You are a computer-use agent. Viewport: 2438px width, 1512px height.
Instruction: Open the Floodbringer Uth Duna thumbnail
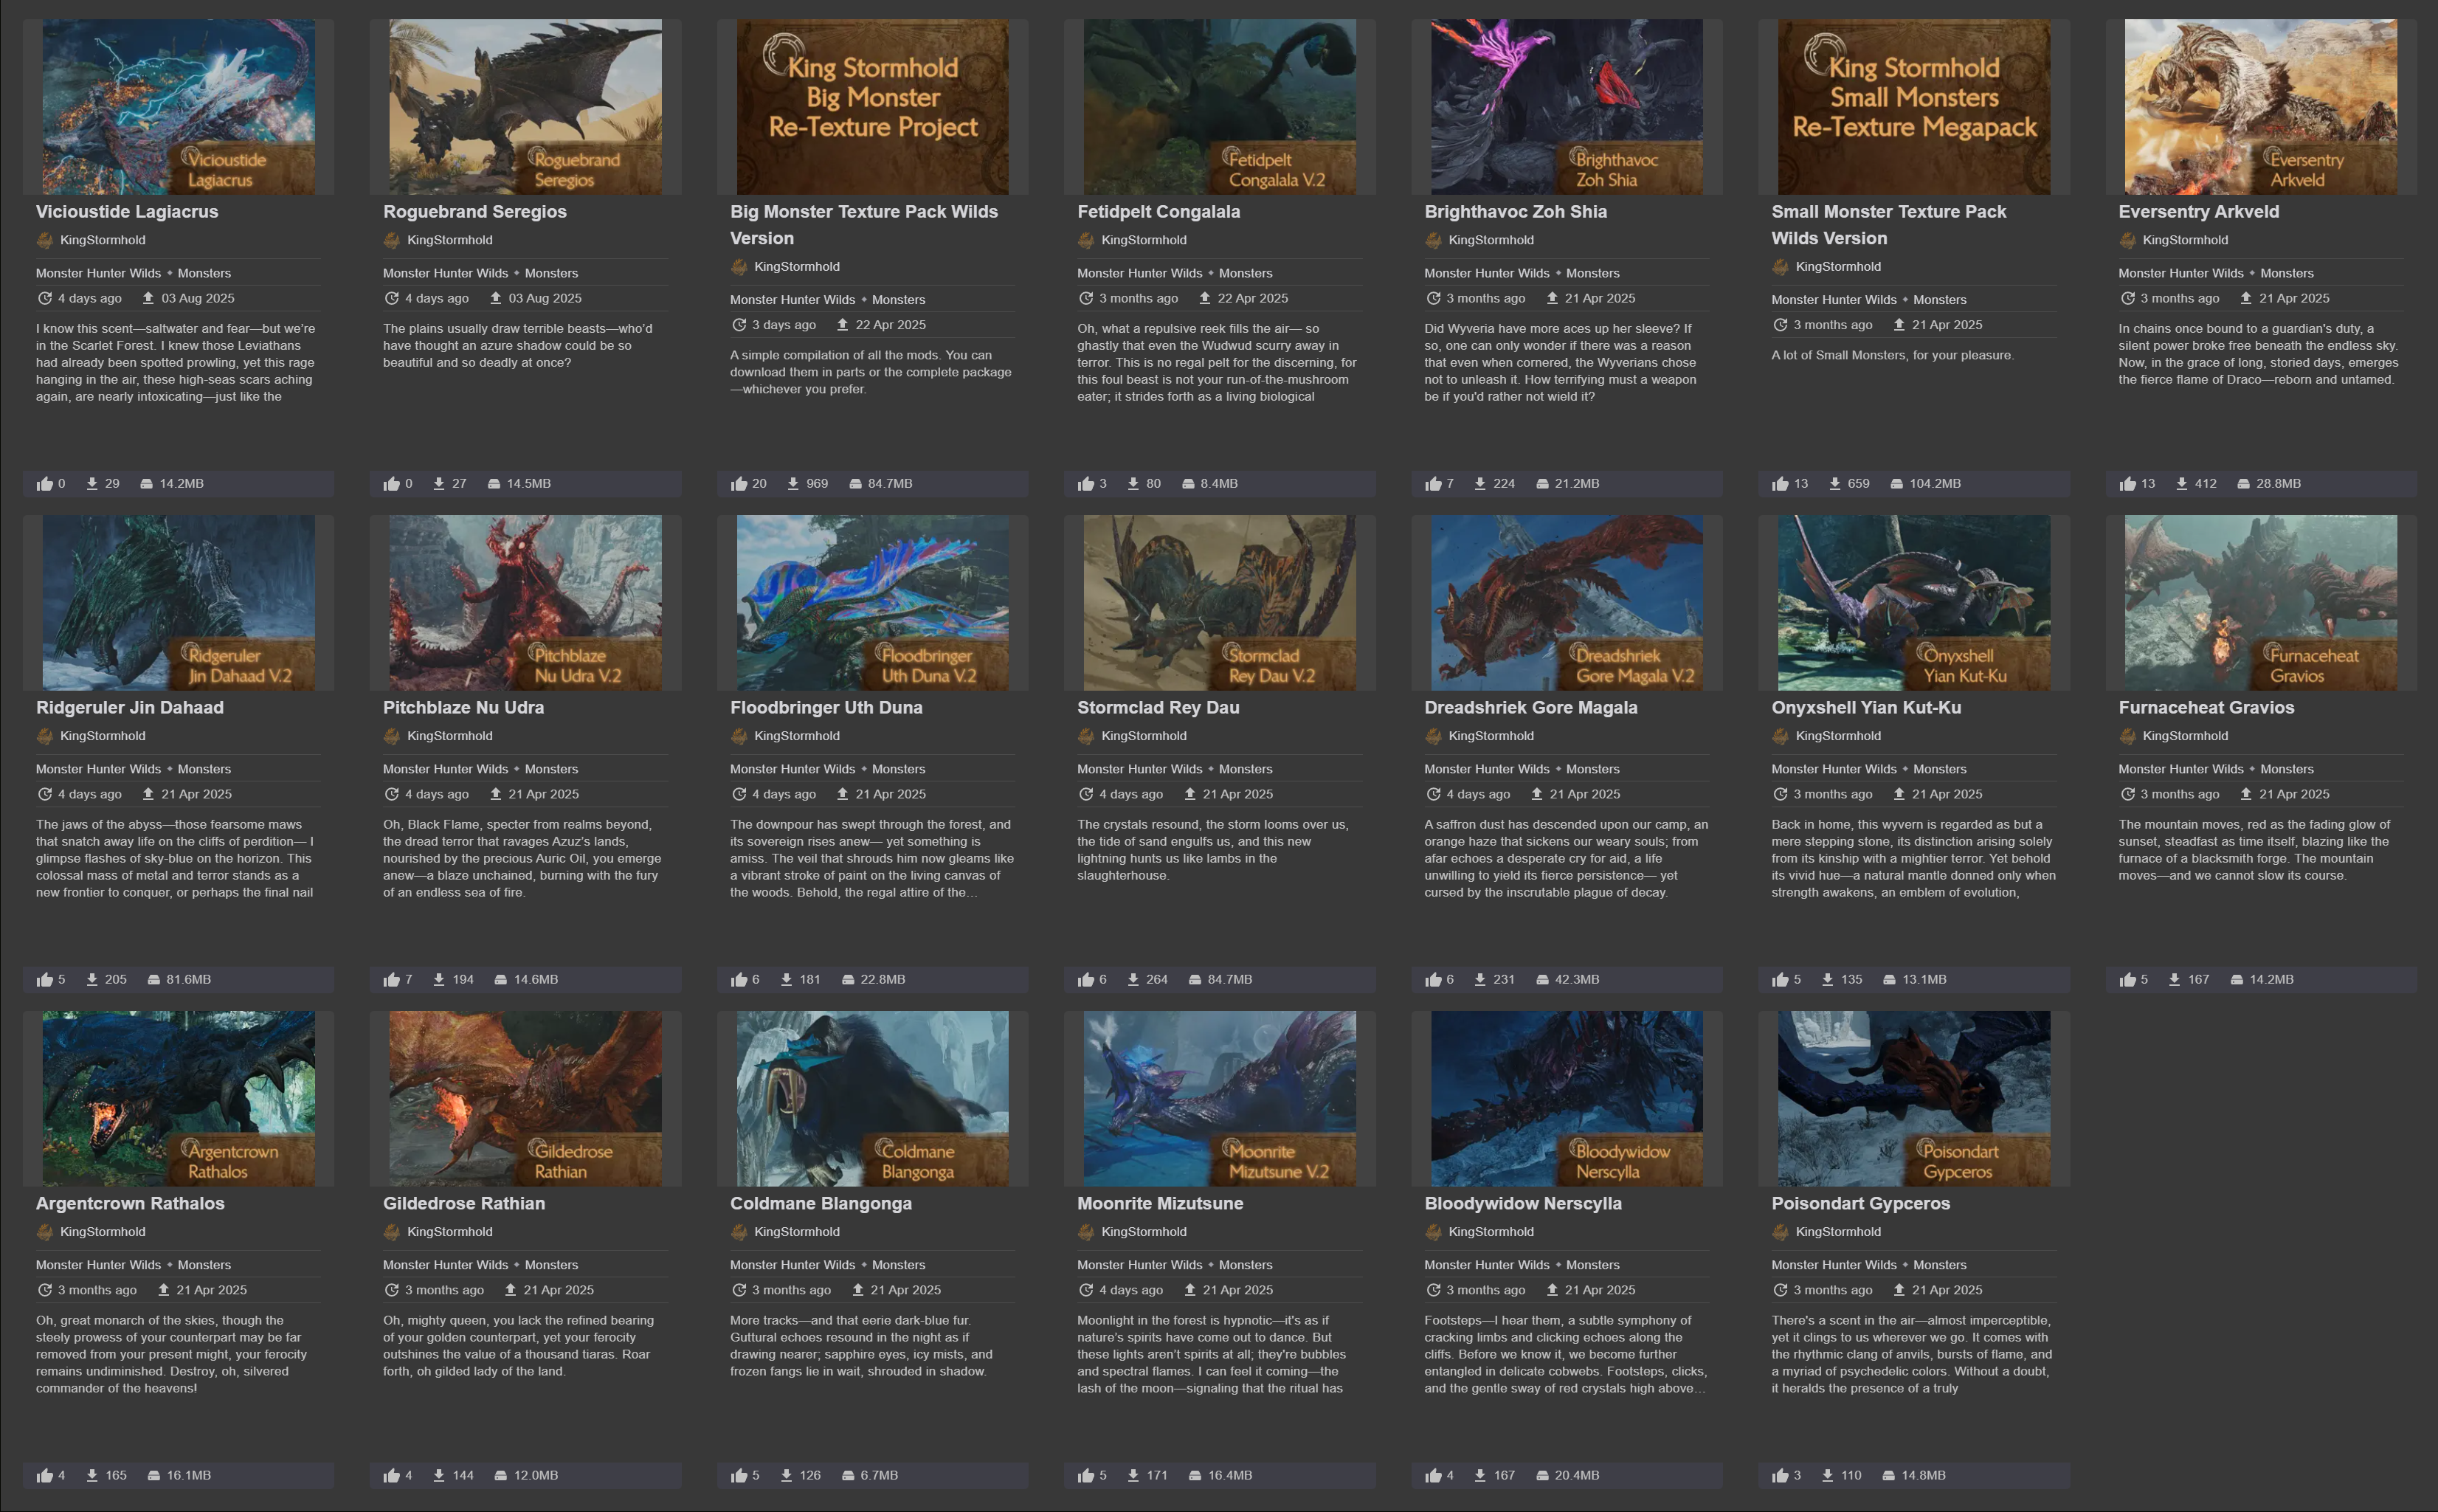[x=872, y=603]
